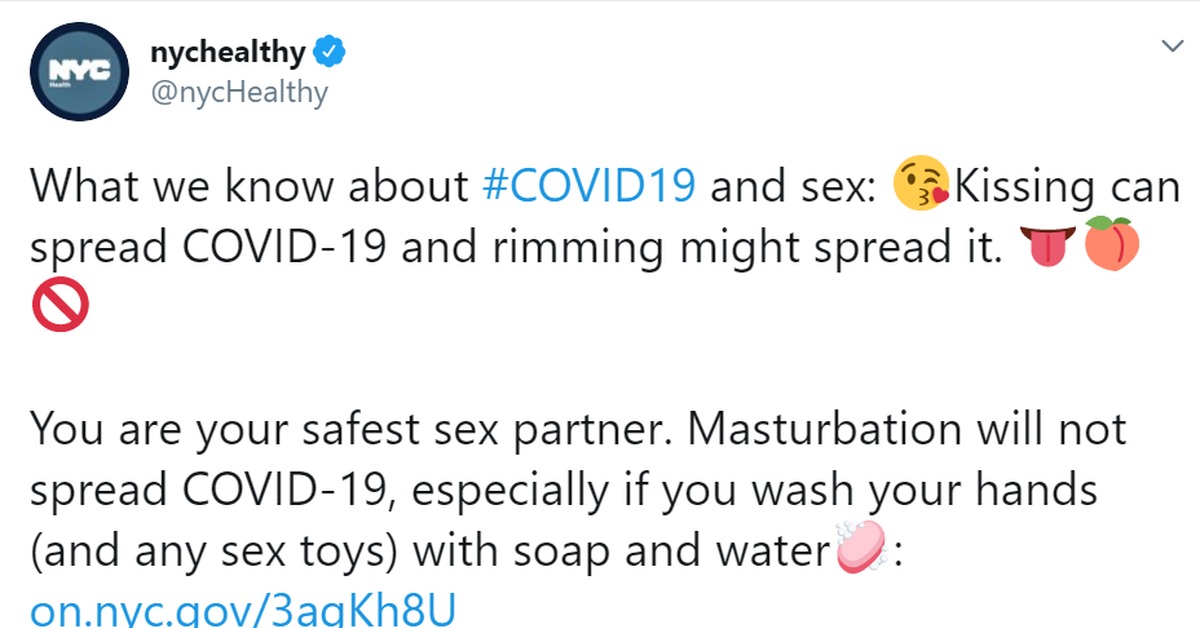1200x628 pixels.
Task: Click the pink soap bar emoji
Action: coord(861,544)
